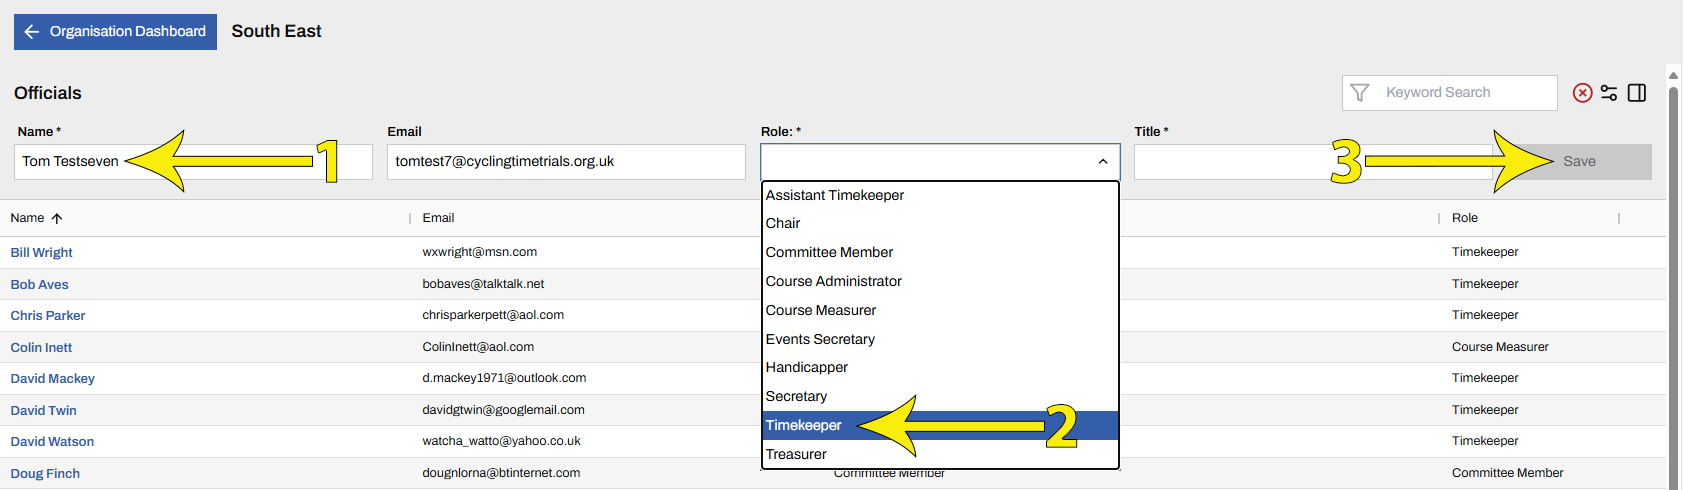Click the Keyword Search field

1465,93
